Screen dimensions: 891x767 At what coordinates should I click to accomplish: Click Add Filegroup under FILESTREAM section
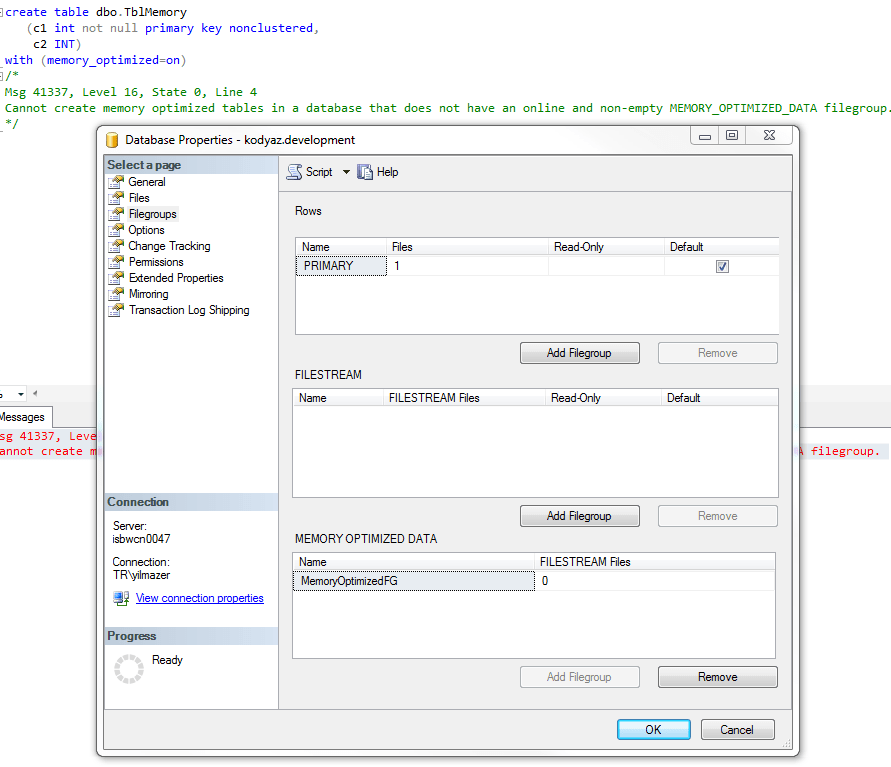click(579, 515)
